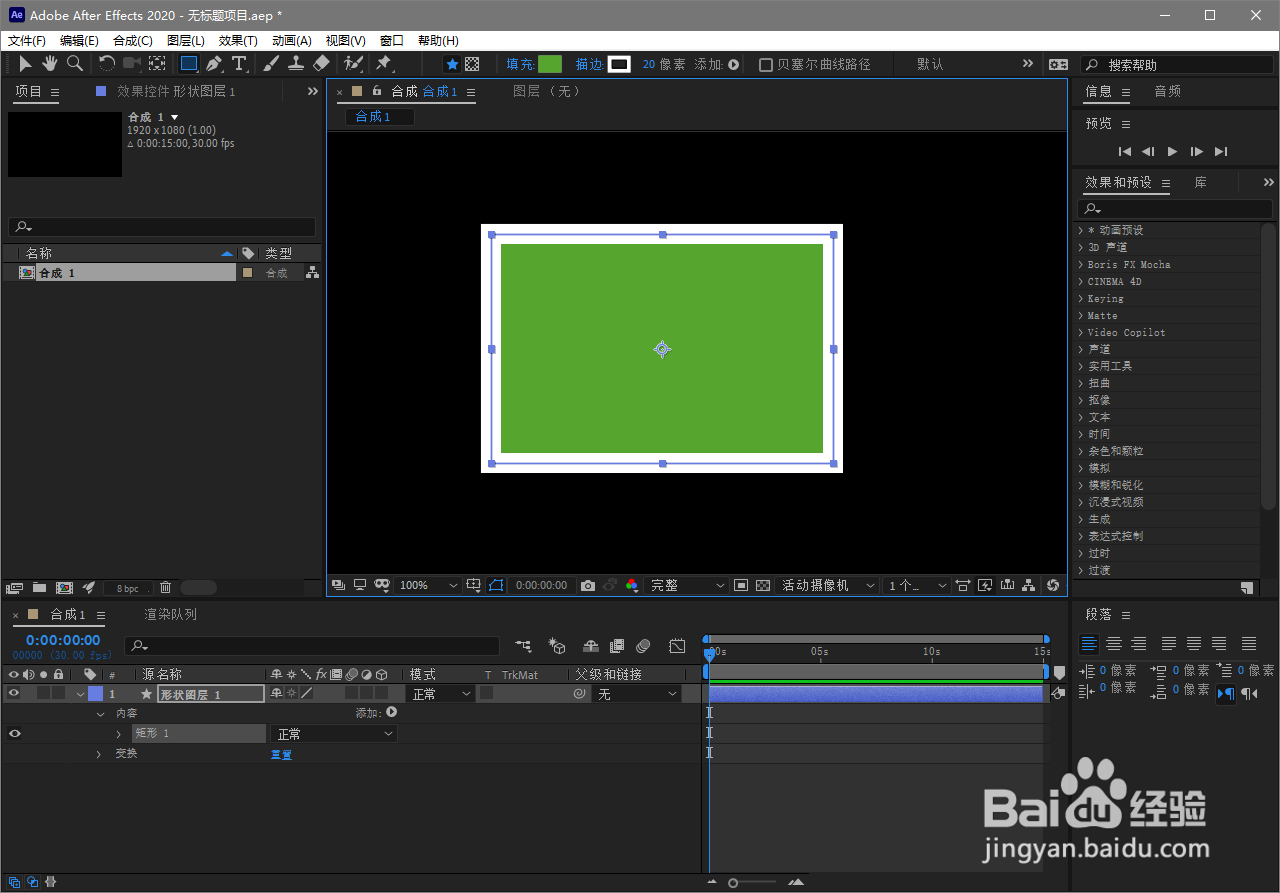This screenshot has width=1280, height=893.
Task: Select the Puppet Pin tool
Action: click(383, 63)
